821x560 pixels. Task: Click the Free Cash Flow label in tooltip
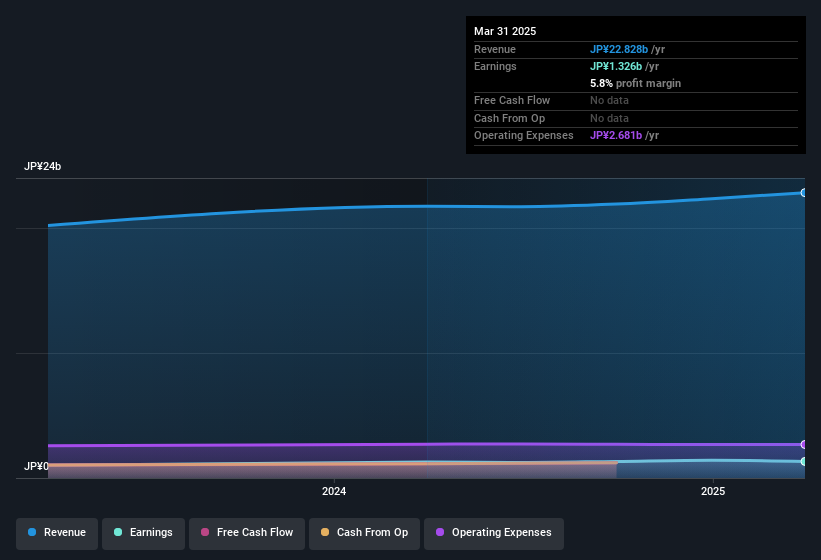512,100
